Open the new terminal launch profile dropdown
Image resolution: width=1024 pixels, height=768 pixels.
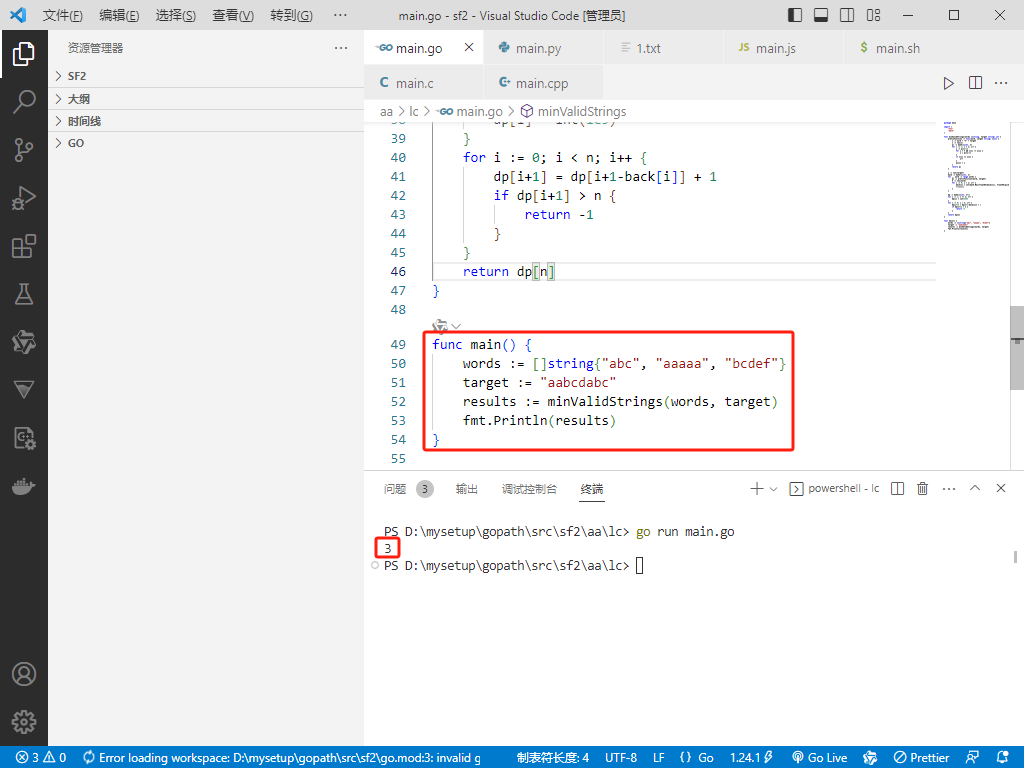pyautogui.click(x=773, y=488)
